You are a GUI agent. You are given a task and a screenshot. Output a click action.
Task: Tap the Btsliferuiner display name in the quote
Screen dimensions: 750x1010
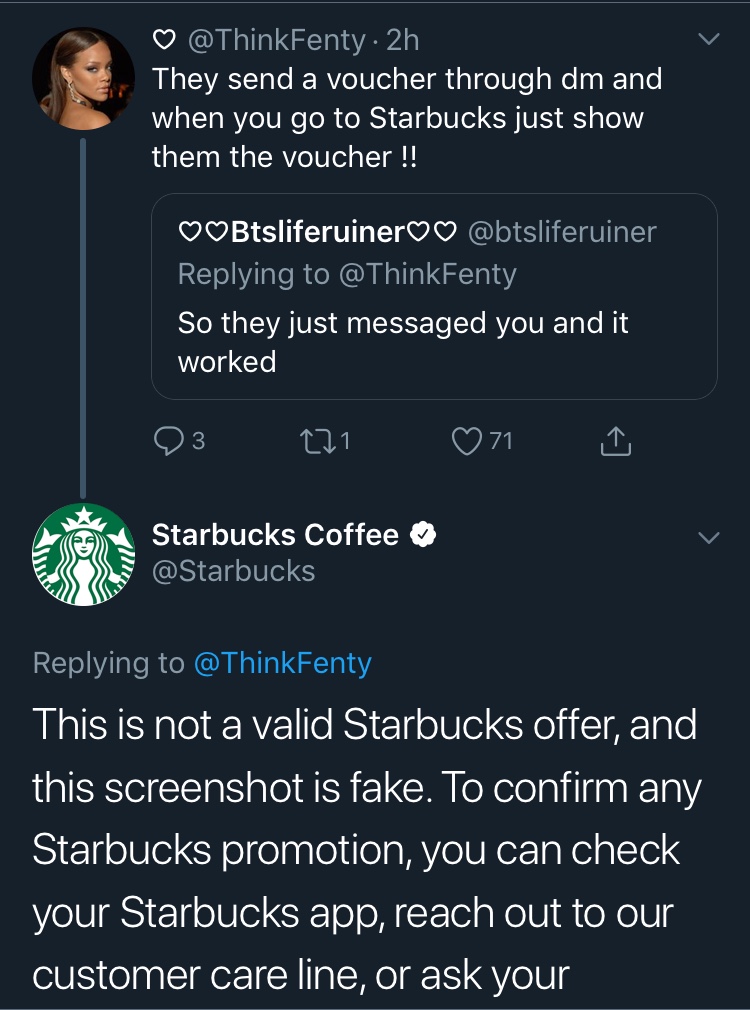point(317,232)
